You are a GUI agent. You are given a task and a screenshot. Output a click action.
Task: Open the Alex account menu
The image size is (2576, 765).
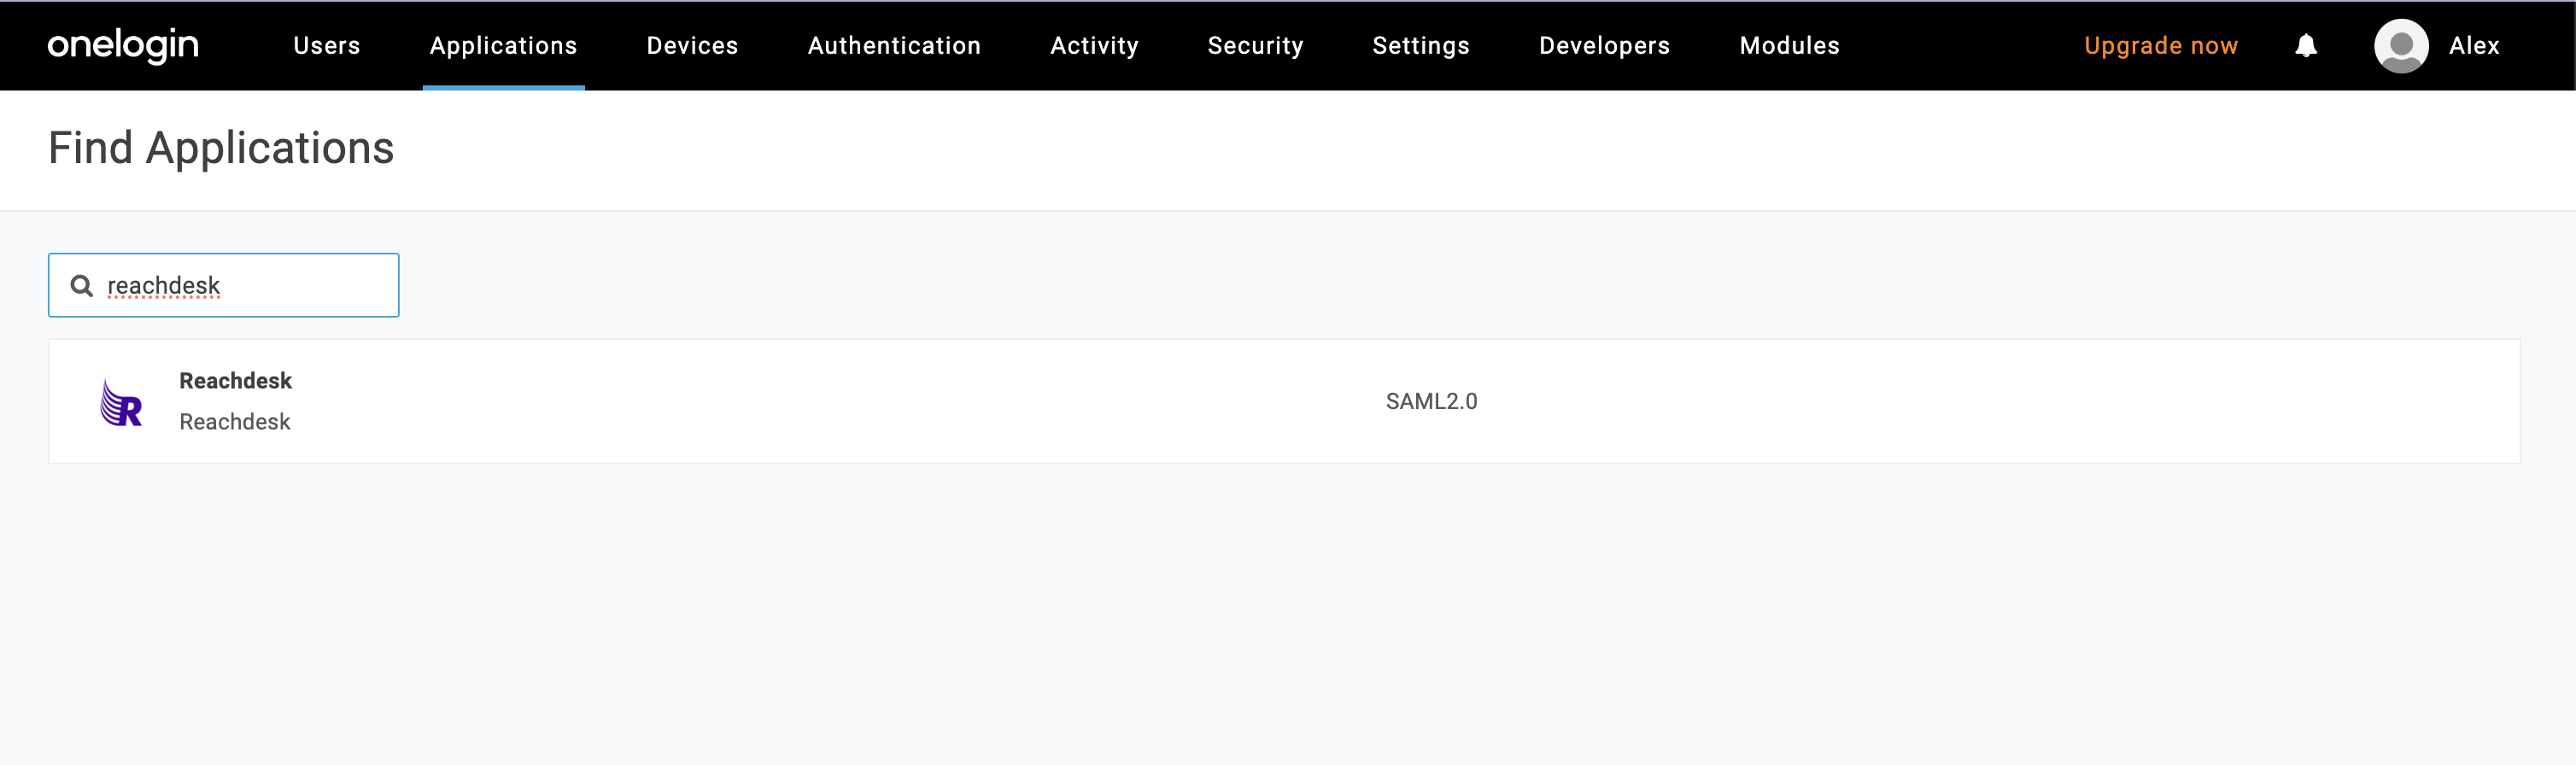[x=2473, y=46]
